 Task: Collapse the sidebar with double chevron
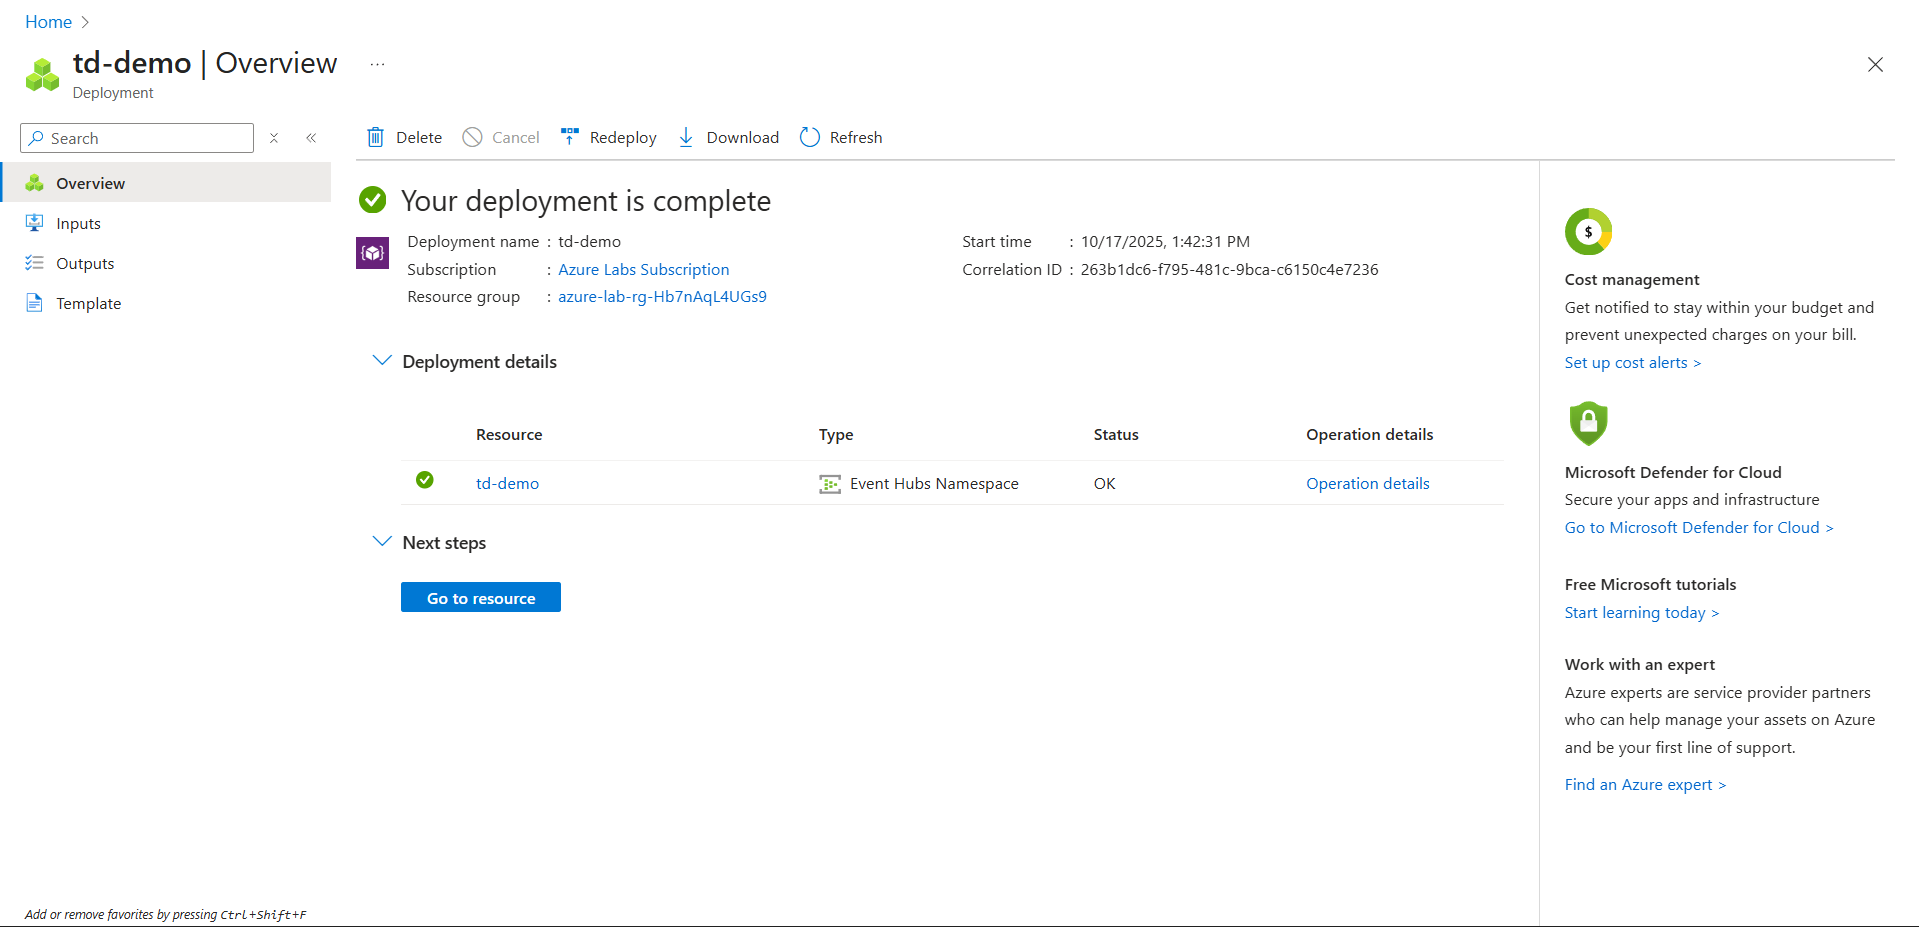[x=311, y=138]
